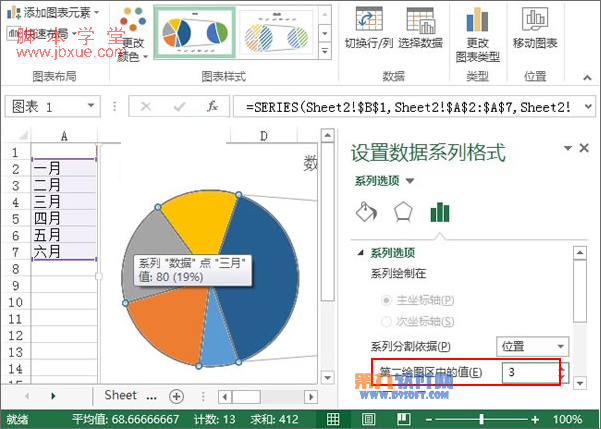Open the Effects pentagon tab in format pane
The image size is (601, 429).
click(402, 211)
